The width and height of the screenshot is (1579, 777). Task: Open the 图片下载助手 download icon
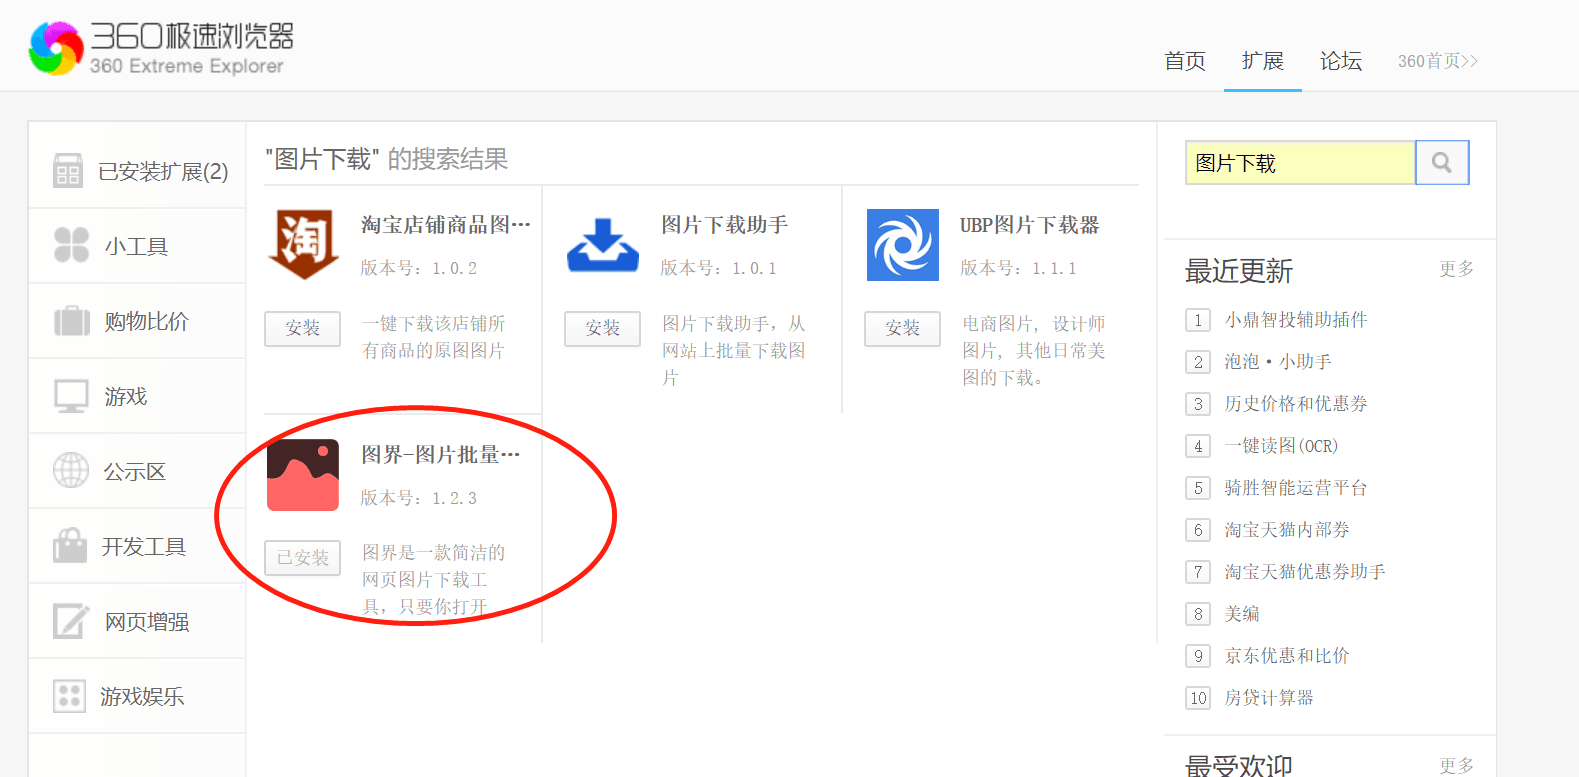(603, 245)
